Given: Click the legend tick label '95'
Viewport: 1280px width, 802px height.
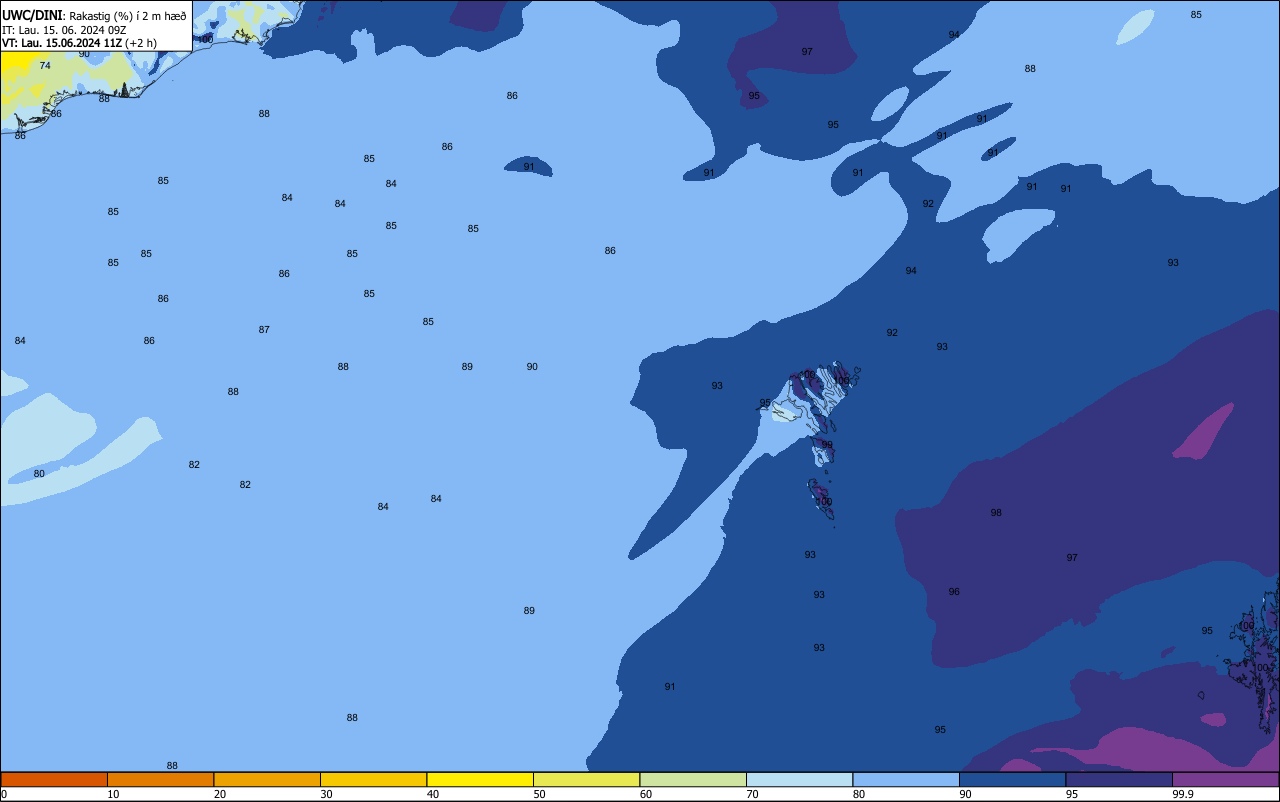Looking at the screenshot, I should pos(1072,794).
